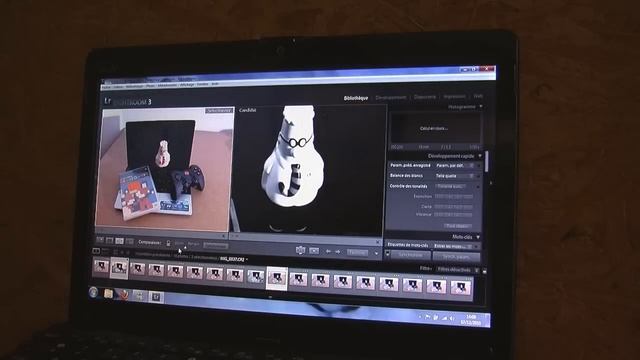Toggle the link focus lock icon
This screenshot has height=360, width=640.
click(x=168, y=243)
